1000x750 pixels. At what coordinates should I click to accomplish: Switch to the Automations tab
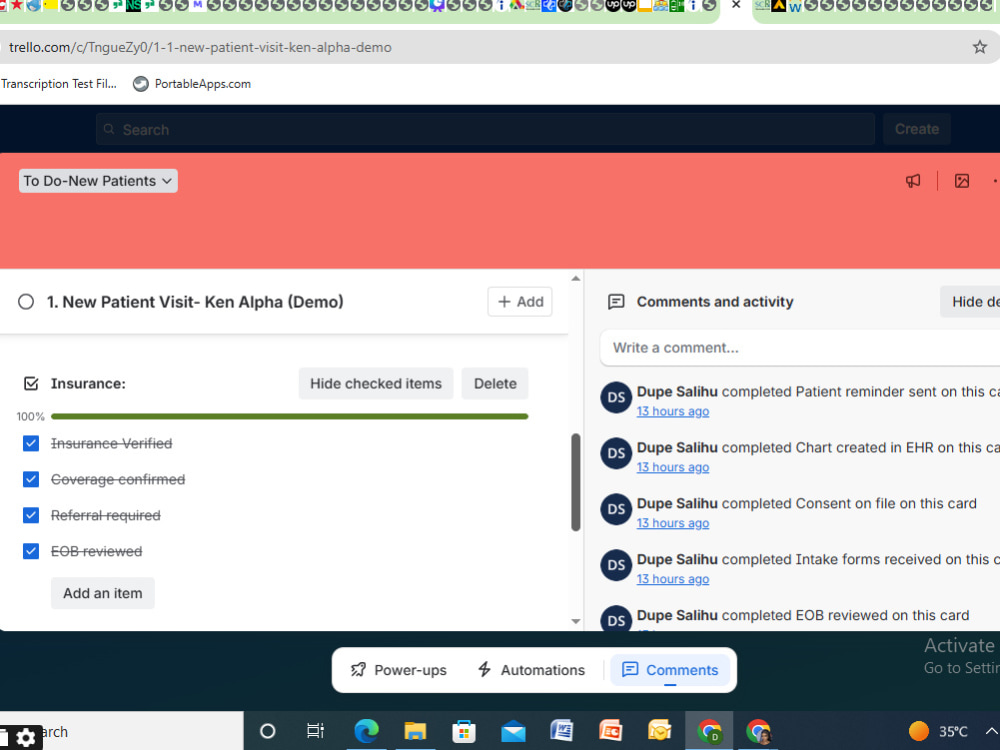531,670
